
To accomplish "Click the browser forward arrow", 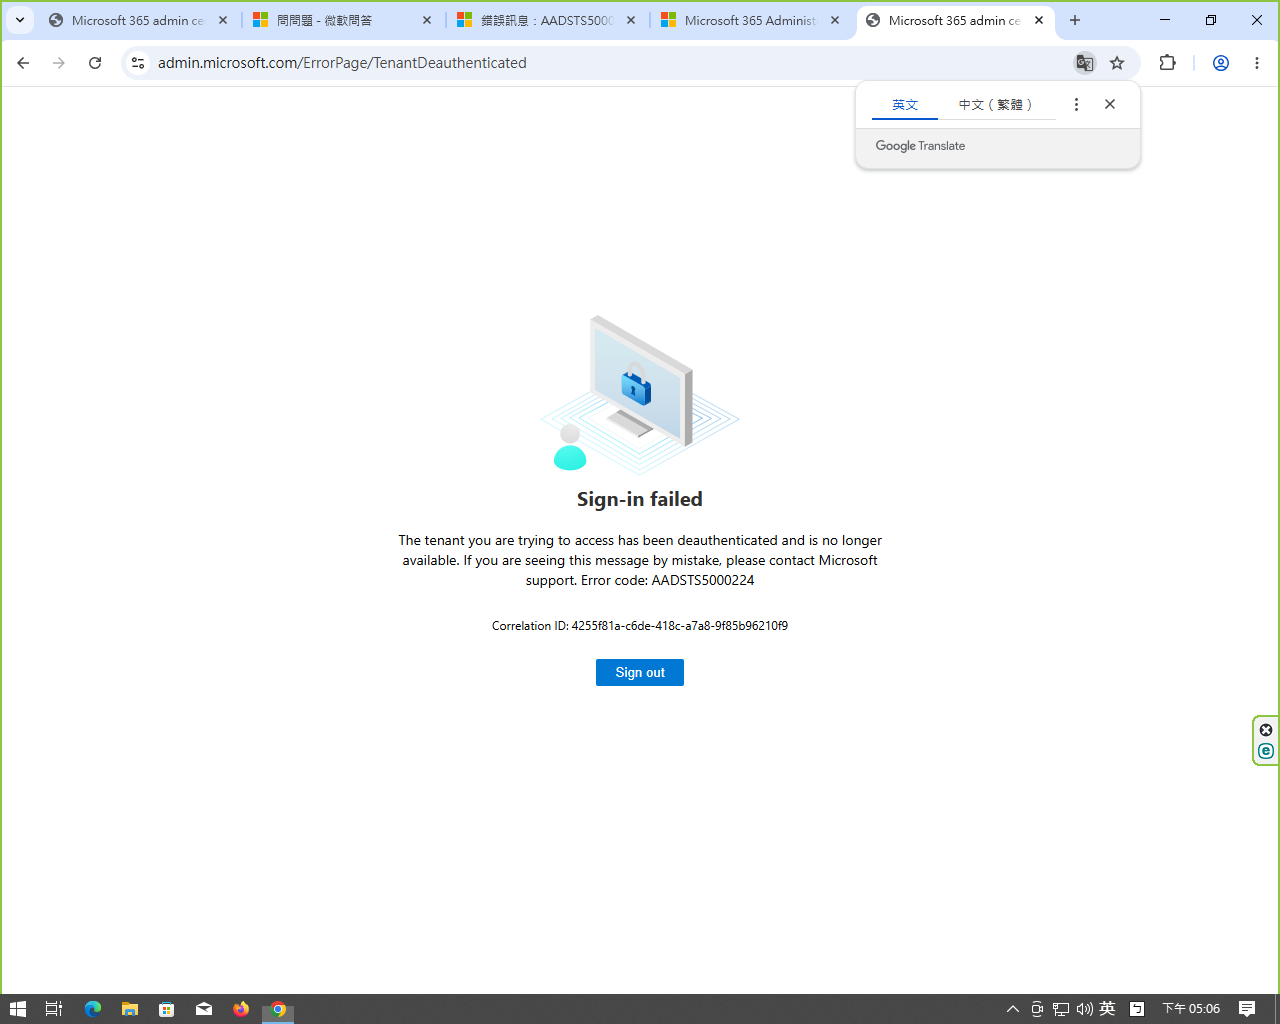I will pos(59,63).
